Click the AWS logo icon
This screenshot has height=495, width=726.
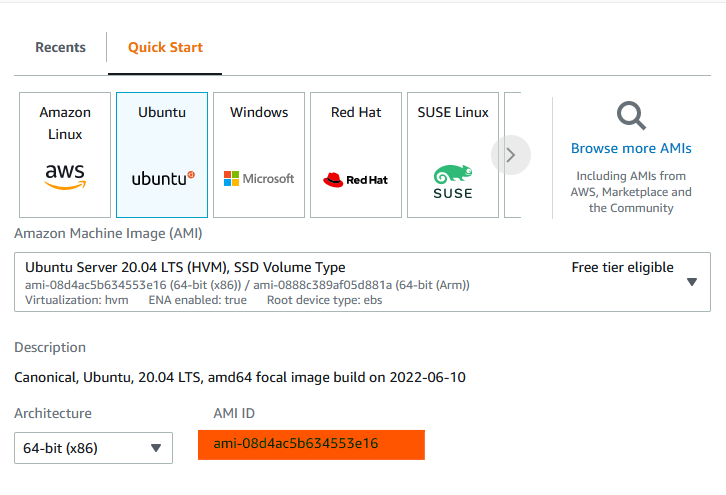65,176
